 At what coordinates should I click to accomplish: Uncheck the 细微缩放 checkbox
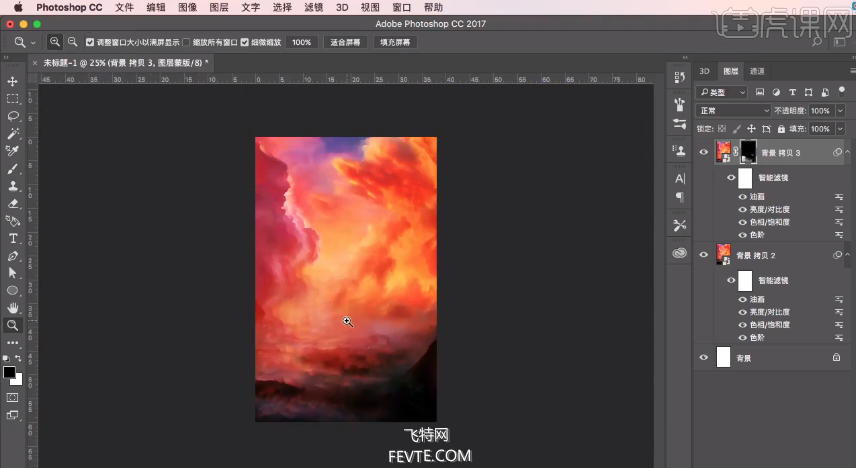245,42
